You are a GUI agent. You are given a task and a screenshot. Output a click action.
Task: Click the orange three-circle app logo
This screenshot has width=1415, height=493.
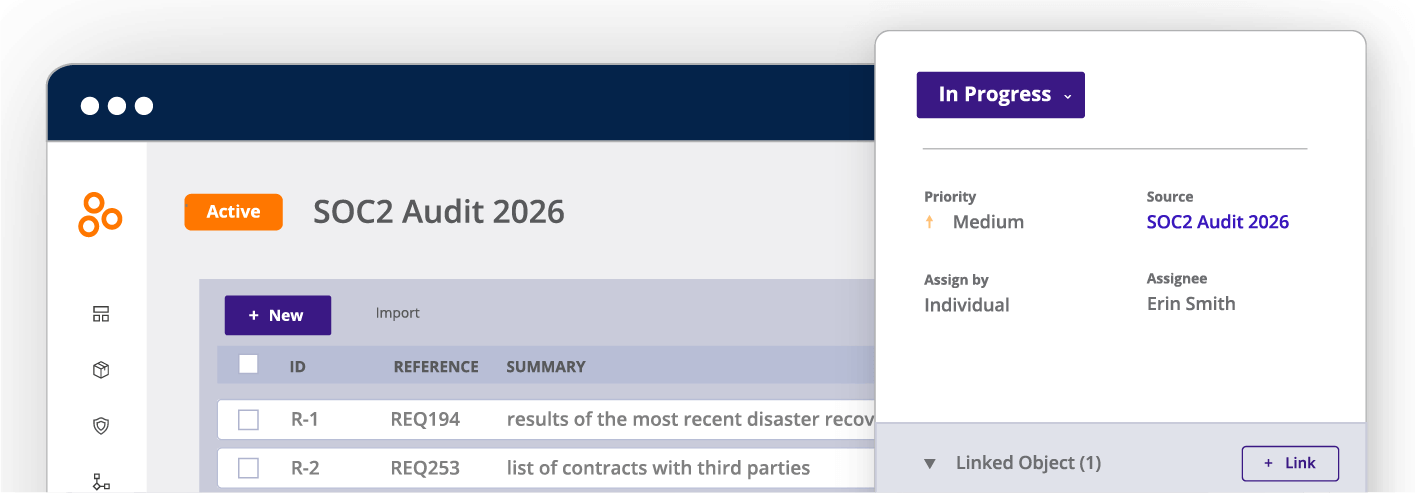coord(100,214)
